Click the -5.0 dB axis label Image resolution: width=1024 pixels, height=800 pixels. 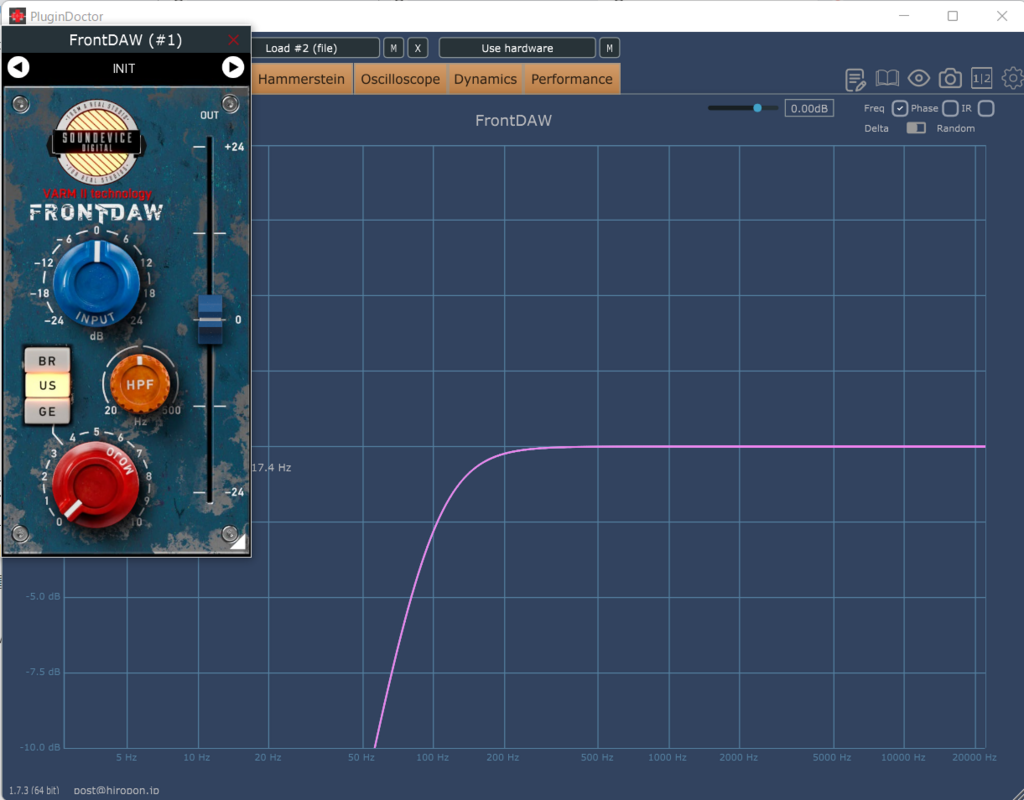[43, 596]
